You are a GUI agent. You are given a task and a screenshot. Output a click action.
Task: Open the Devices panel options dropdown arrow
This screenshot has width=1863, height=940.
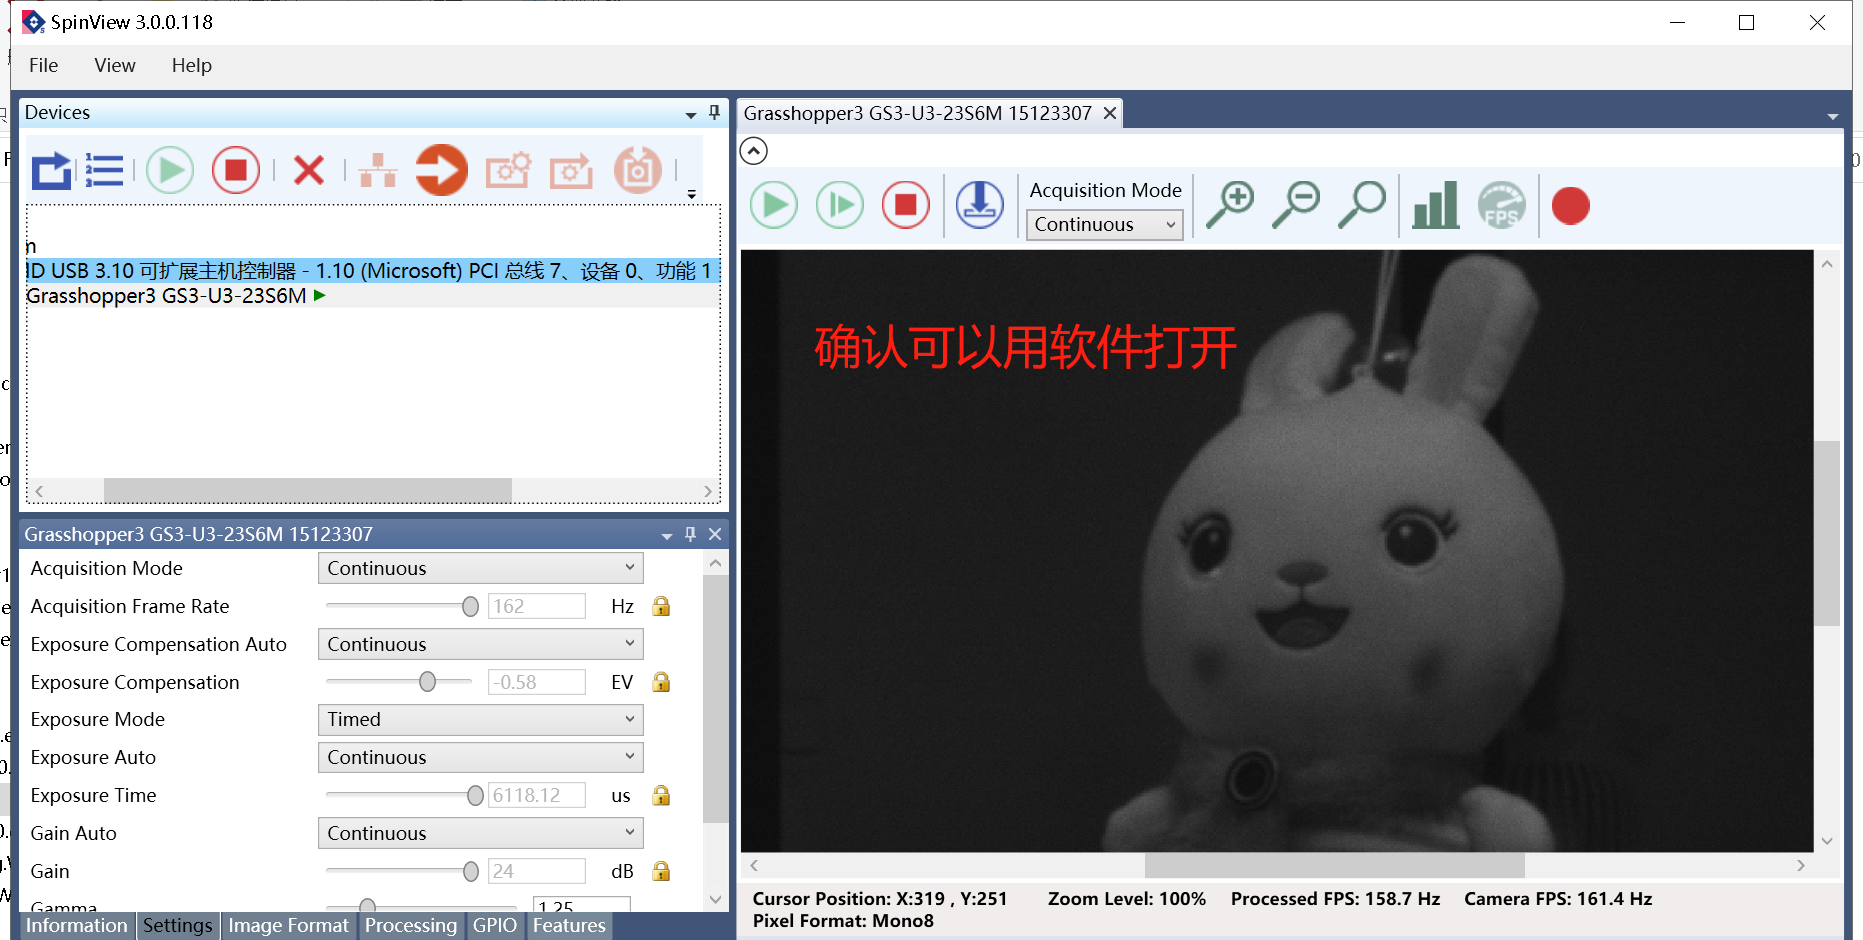[690, 115]
